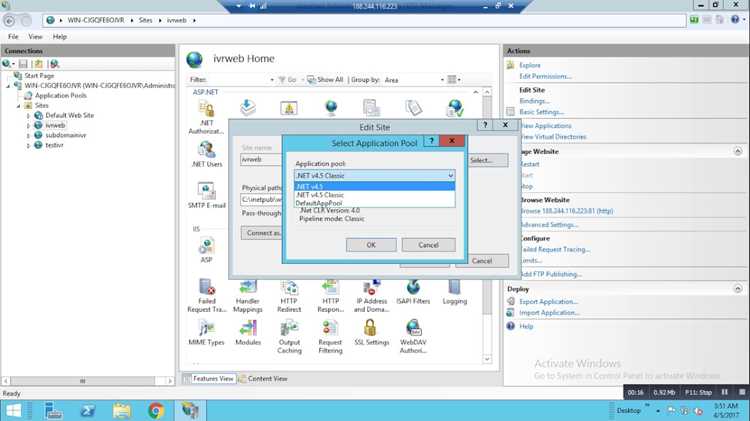Select .NET v4.5 in the pool list

pyautogui.click(x=375, y=186)
